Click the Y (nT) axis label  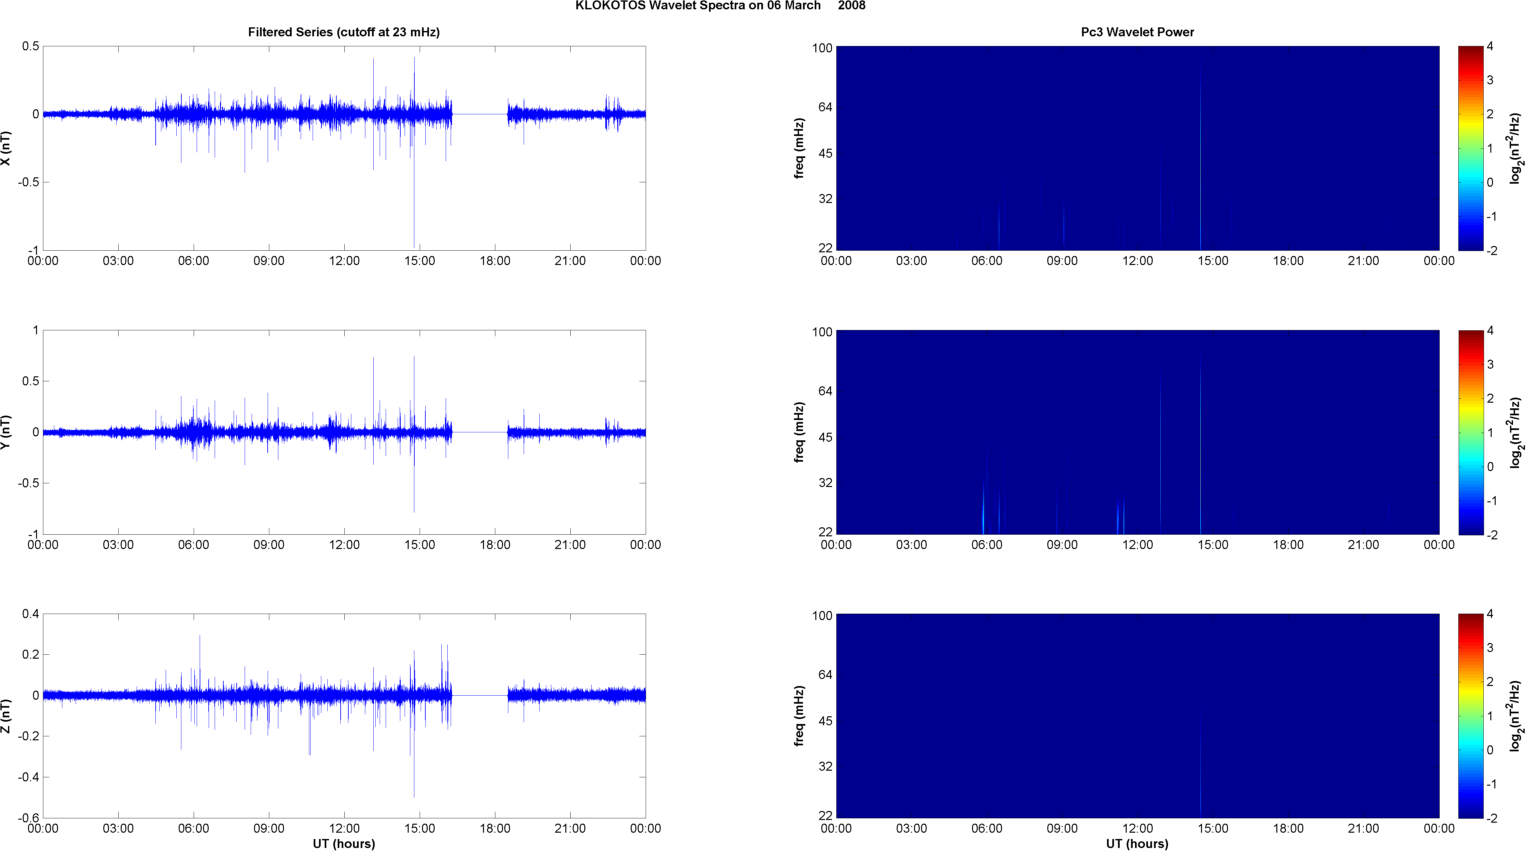tap(6, 432)
